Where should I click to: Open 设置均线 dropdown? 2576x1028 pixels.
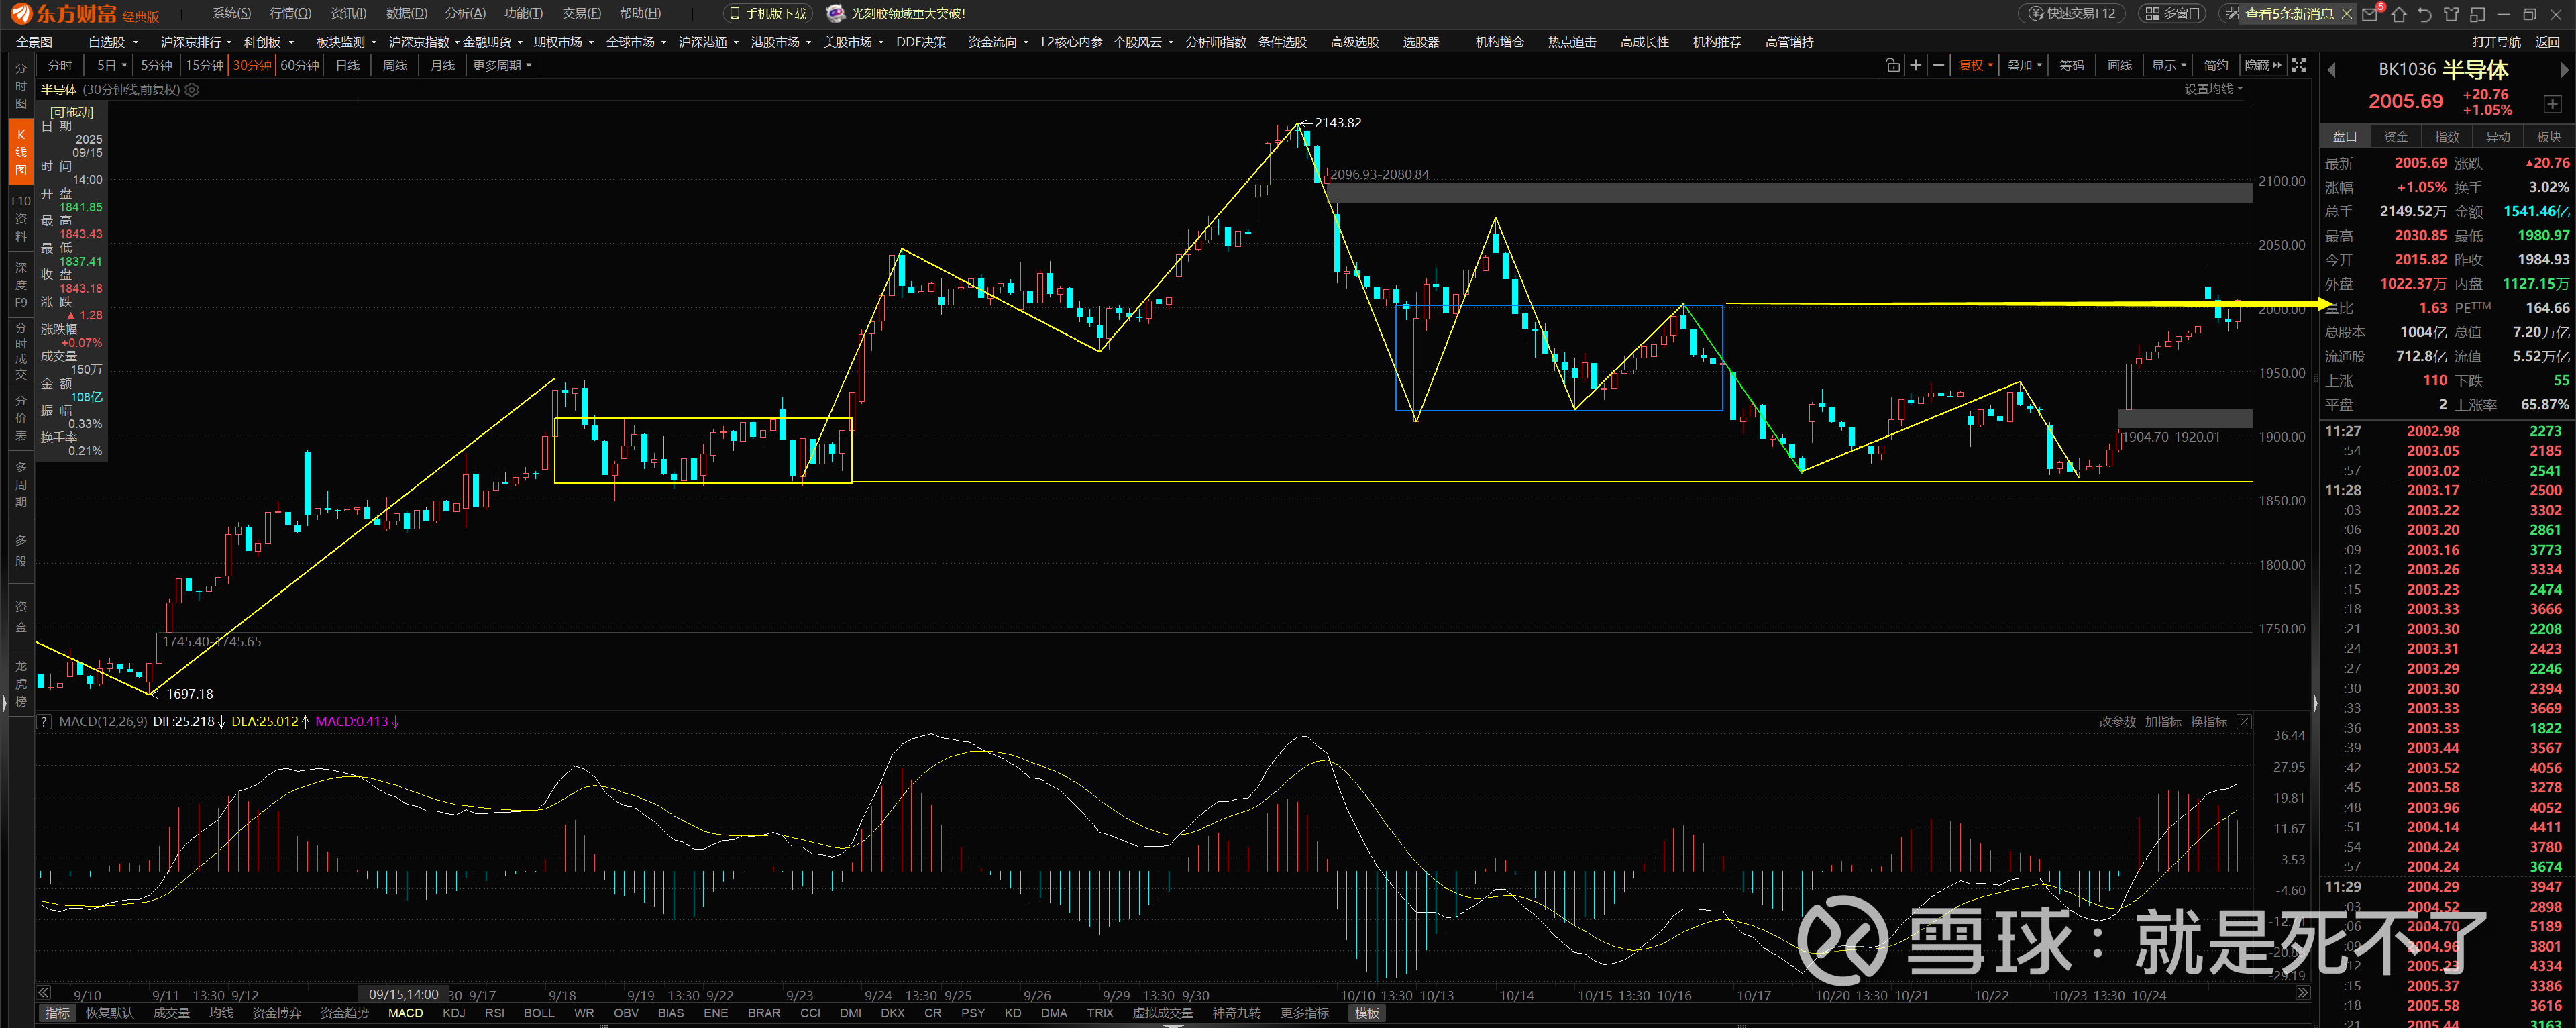pos(2213,89)
